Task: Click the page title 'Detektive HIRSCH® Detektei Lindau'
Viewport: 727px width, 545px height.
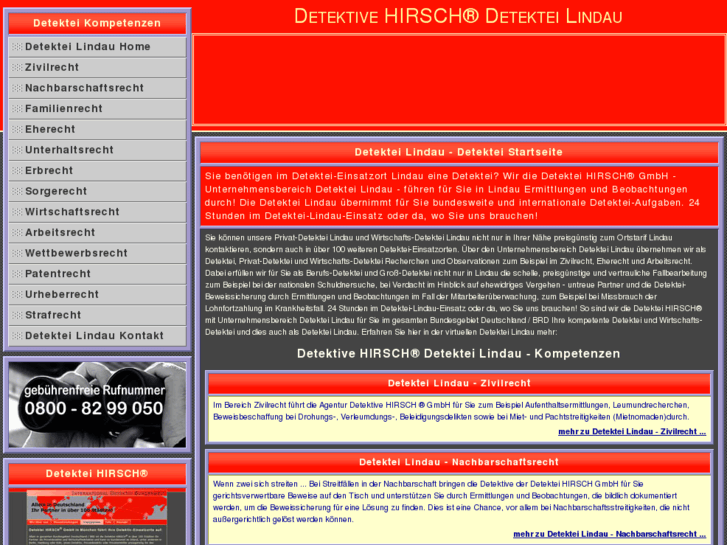Action: tap(458, 17)
